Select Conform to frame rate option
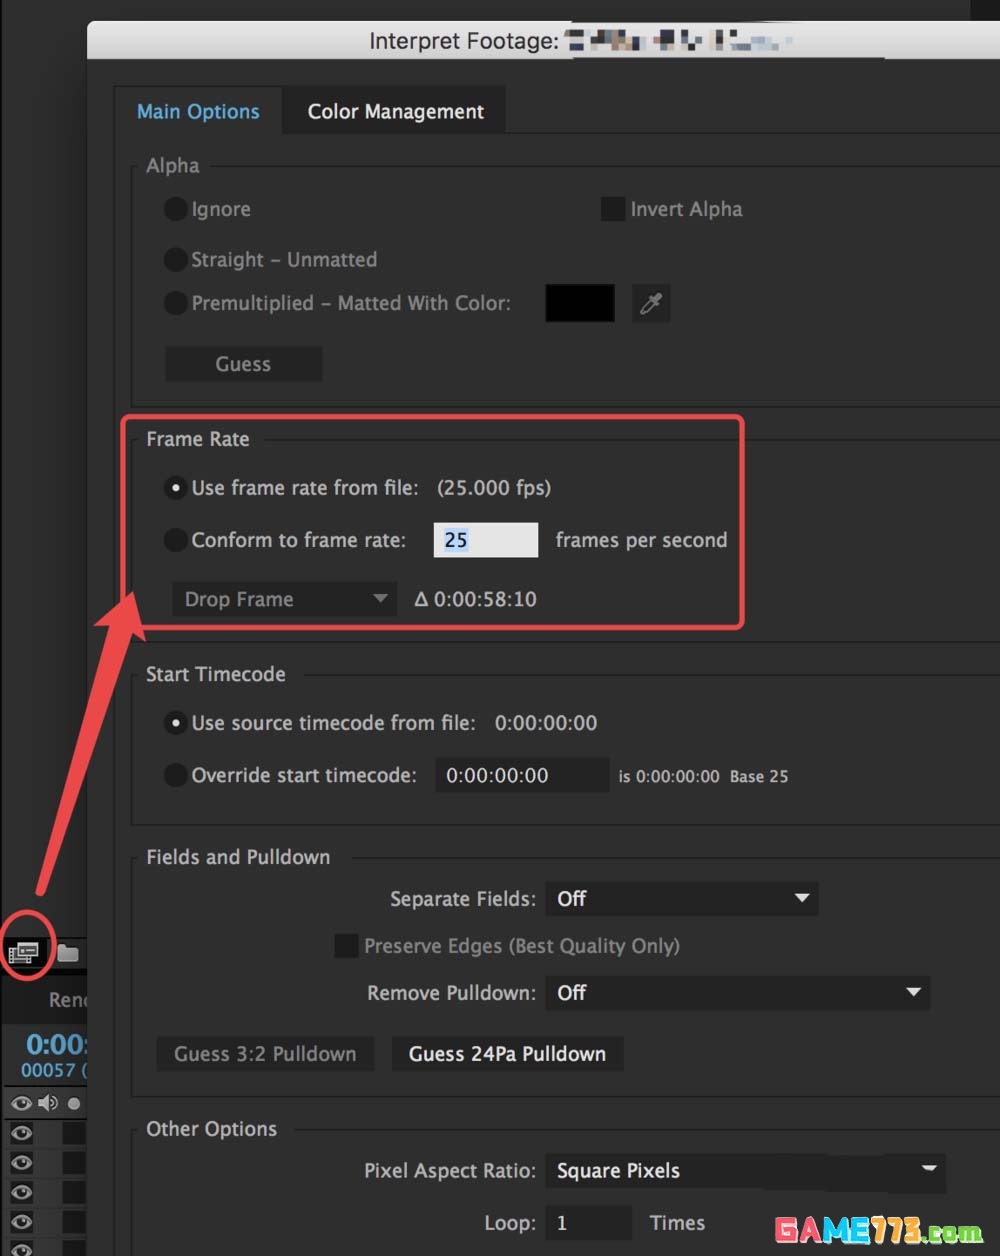The image size is (1000, 1256). click(175, 540)
